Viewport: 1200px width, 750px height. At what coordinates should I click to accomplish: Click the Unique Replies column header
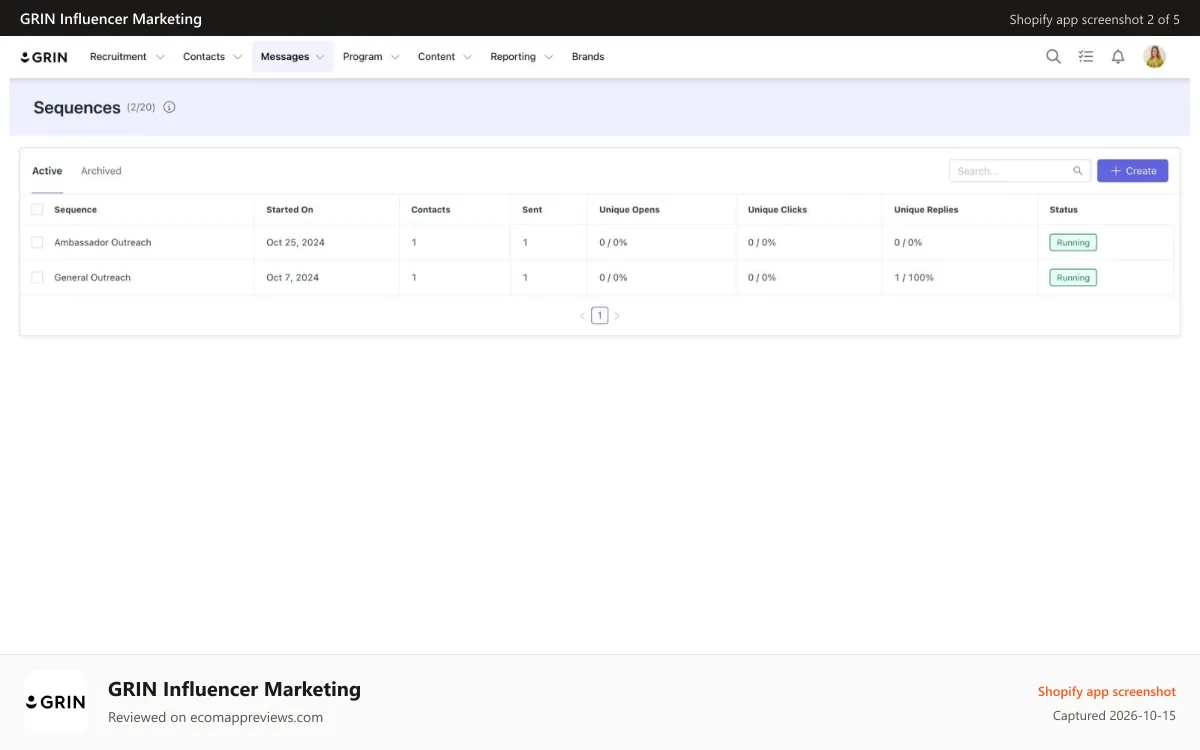pos(926,210)
